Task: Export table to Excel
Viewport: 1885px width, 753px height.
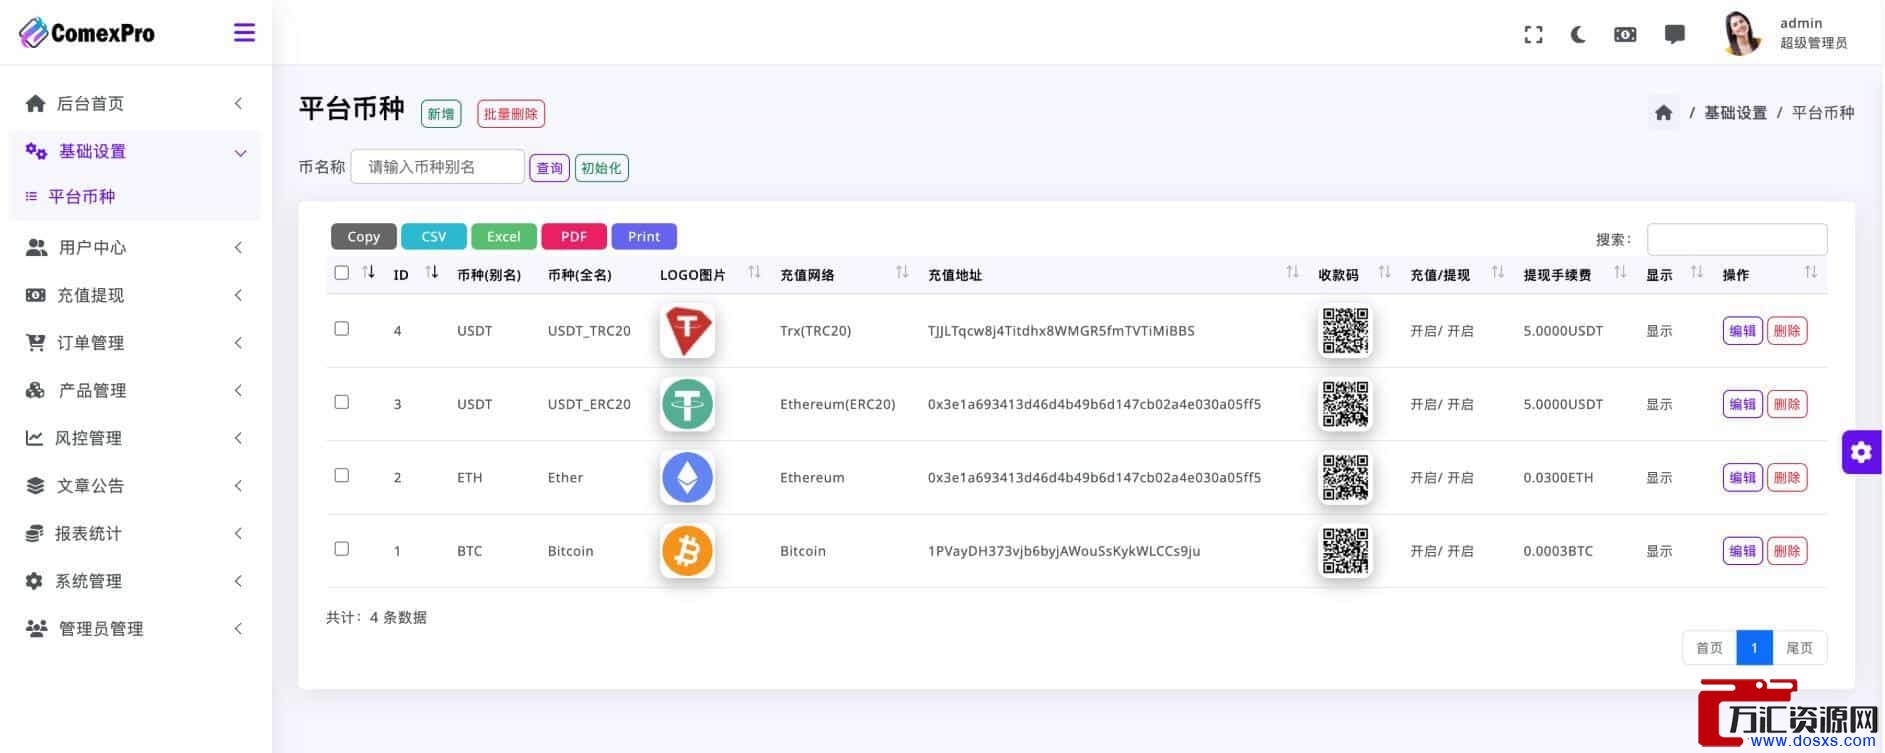Action: (504, 237)
